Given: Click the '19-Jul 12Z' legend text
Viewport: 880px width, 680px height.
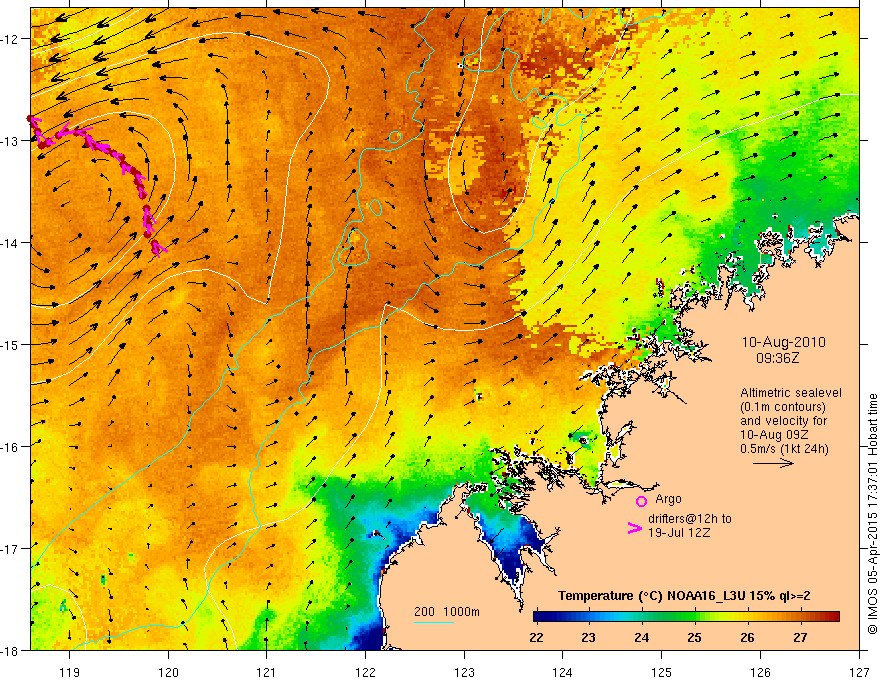Looking at the screenshot, I should point(679,532).
